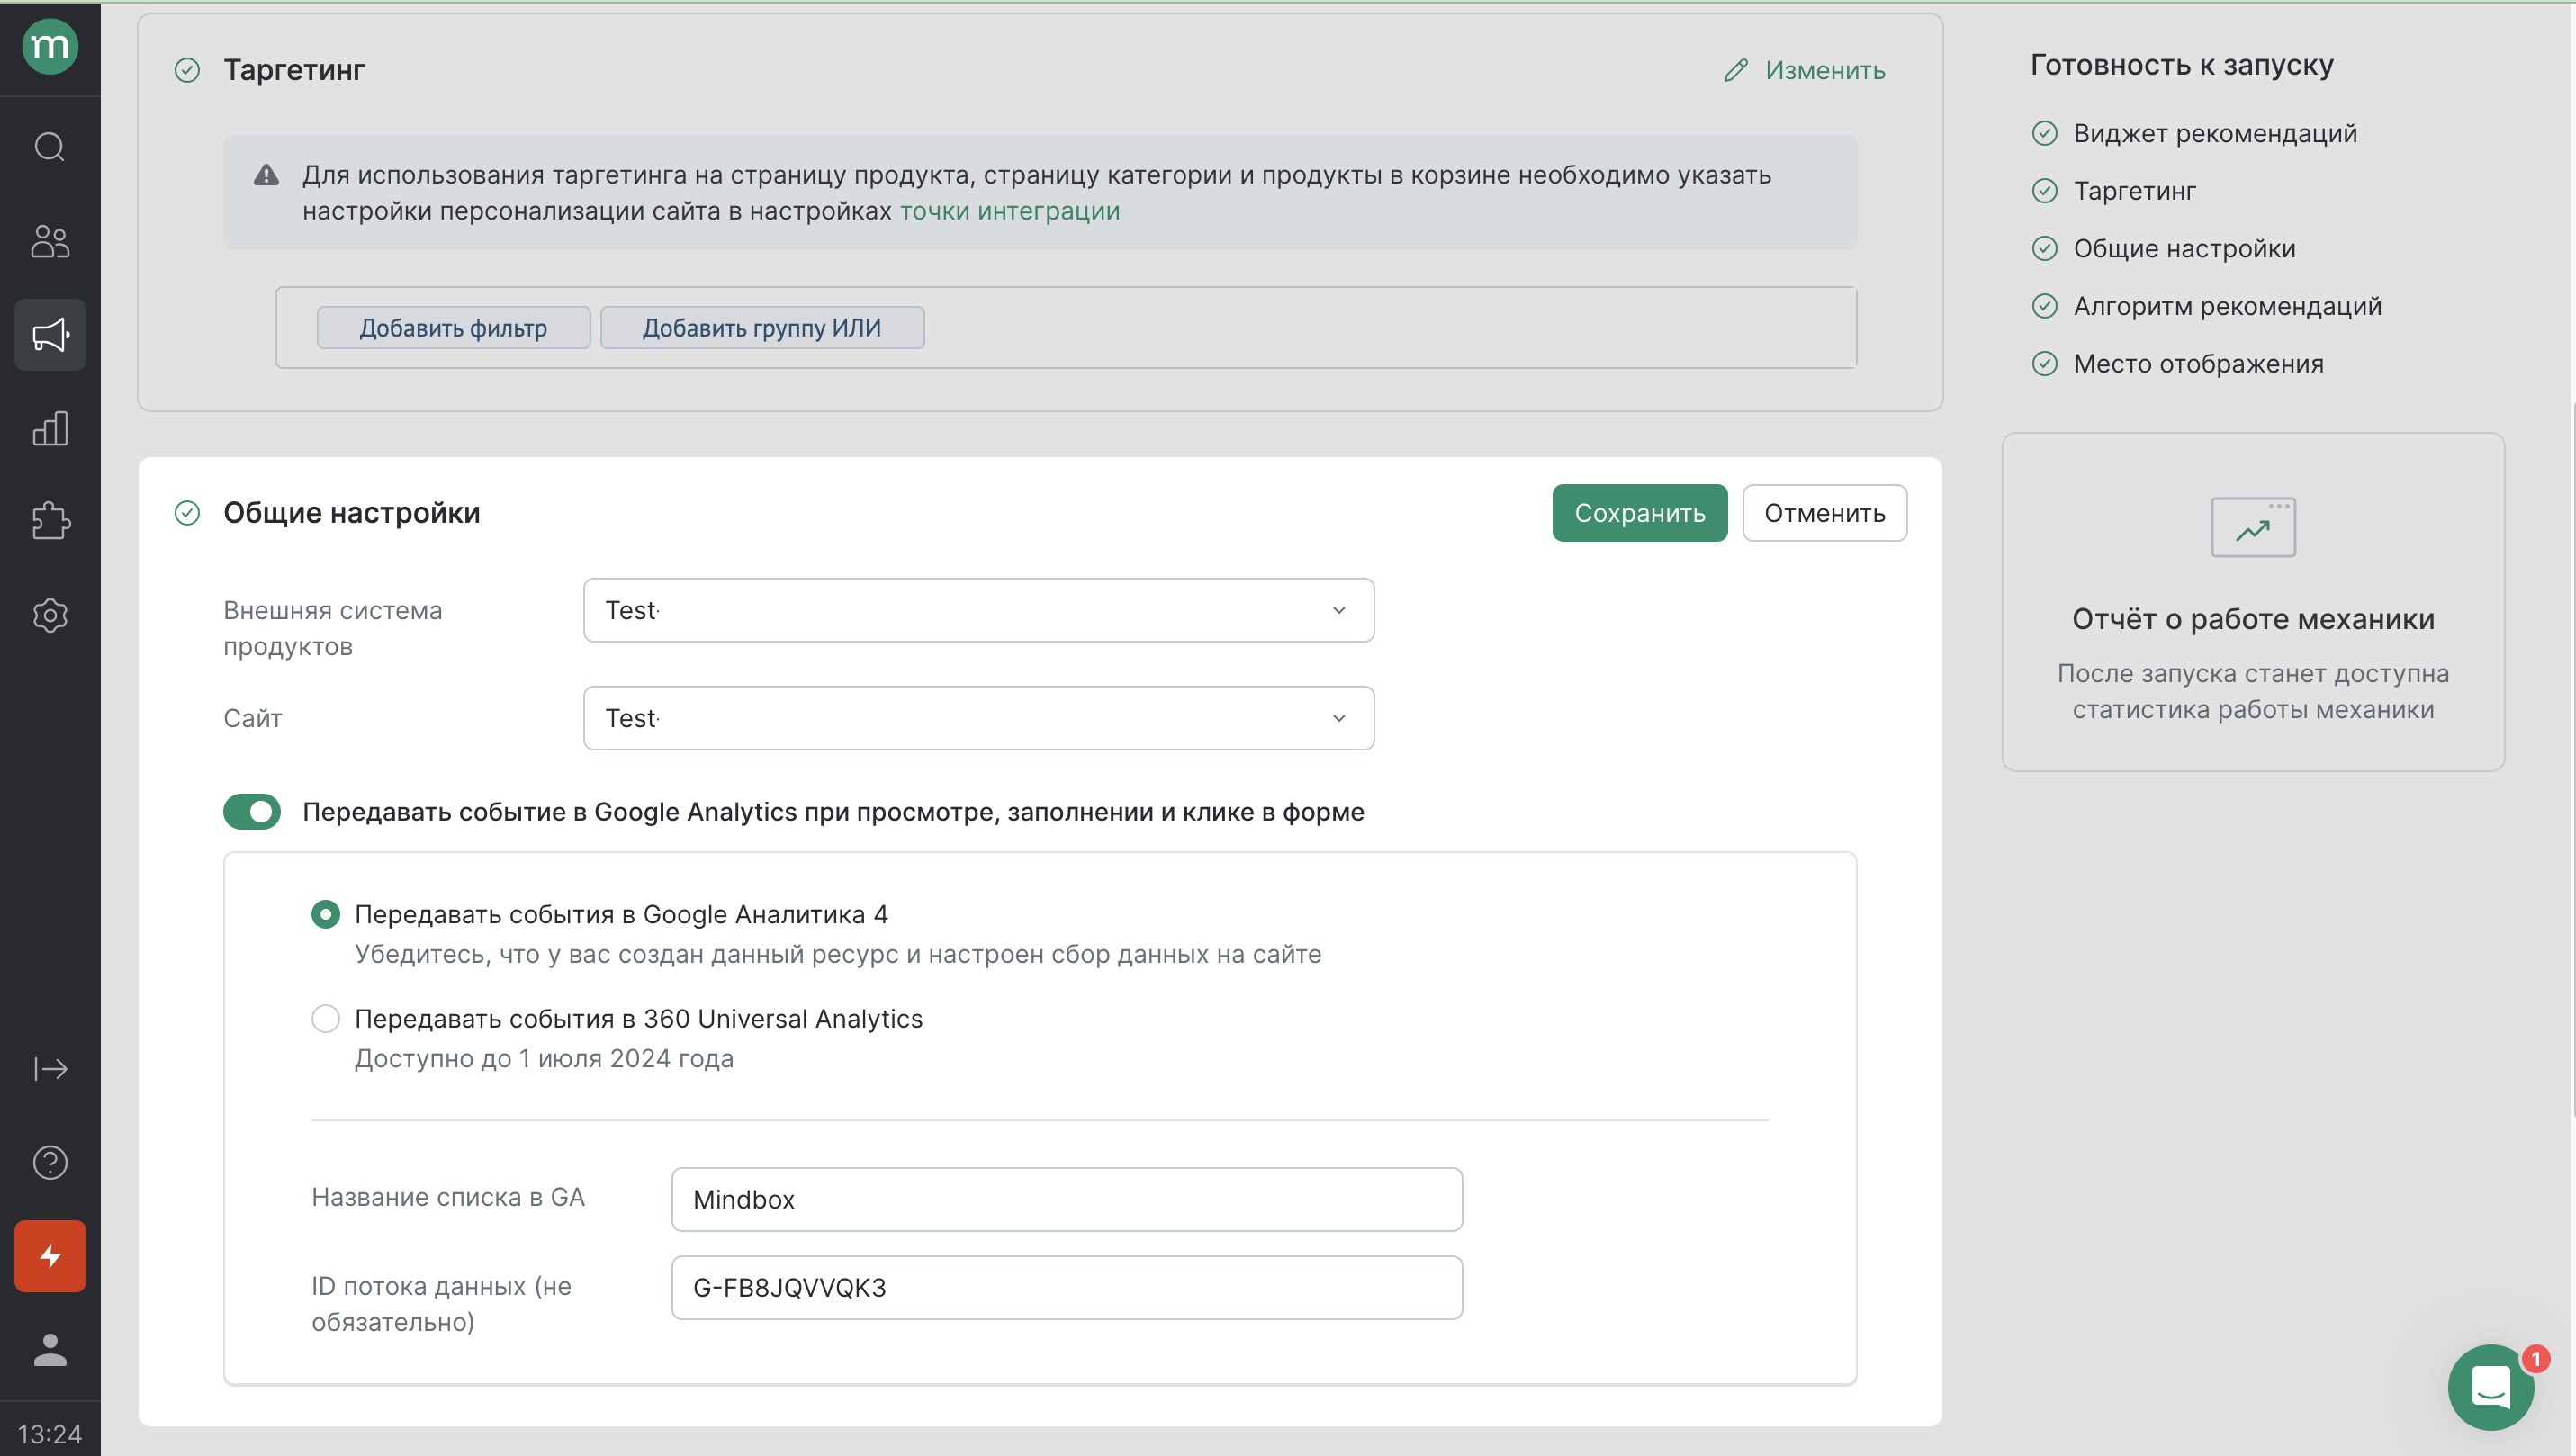The width and height of the screenshot is (2576, 1456).
Task: Click the Доступно до 1 июля 2024 года note
Action: [x=544, y=1058]
